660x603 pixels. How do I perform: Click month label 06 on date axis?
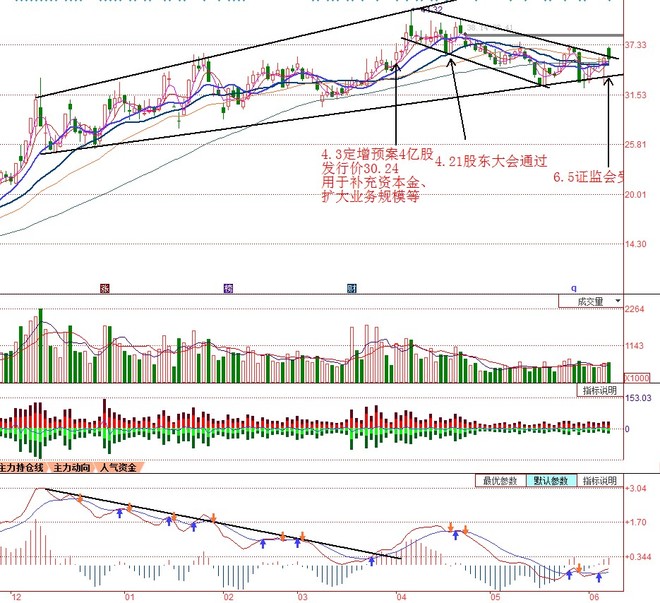593,597
